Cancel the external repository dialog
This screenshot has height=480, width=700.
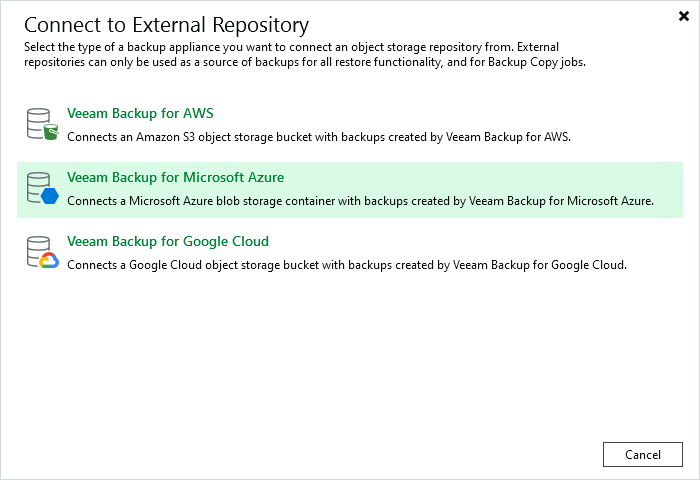click(642, 455)
